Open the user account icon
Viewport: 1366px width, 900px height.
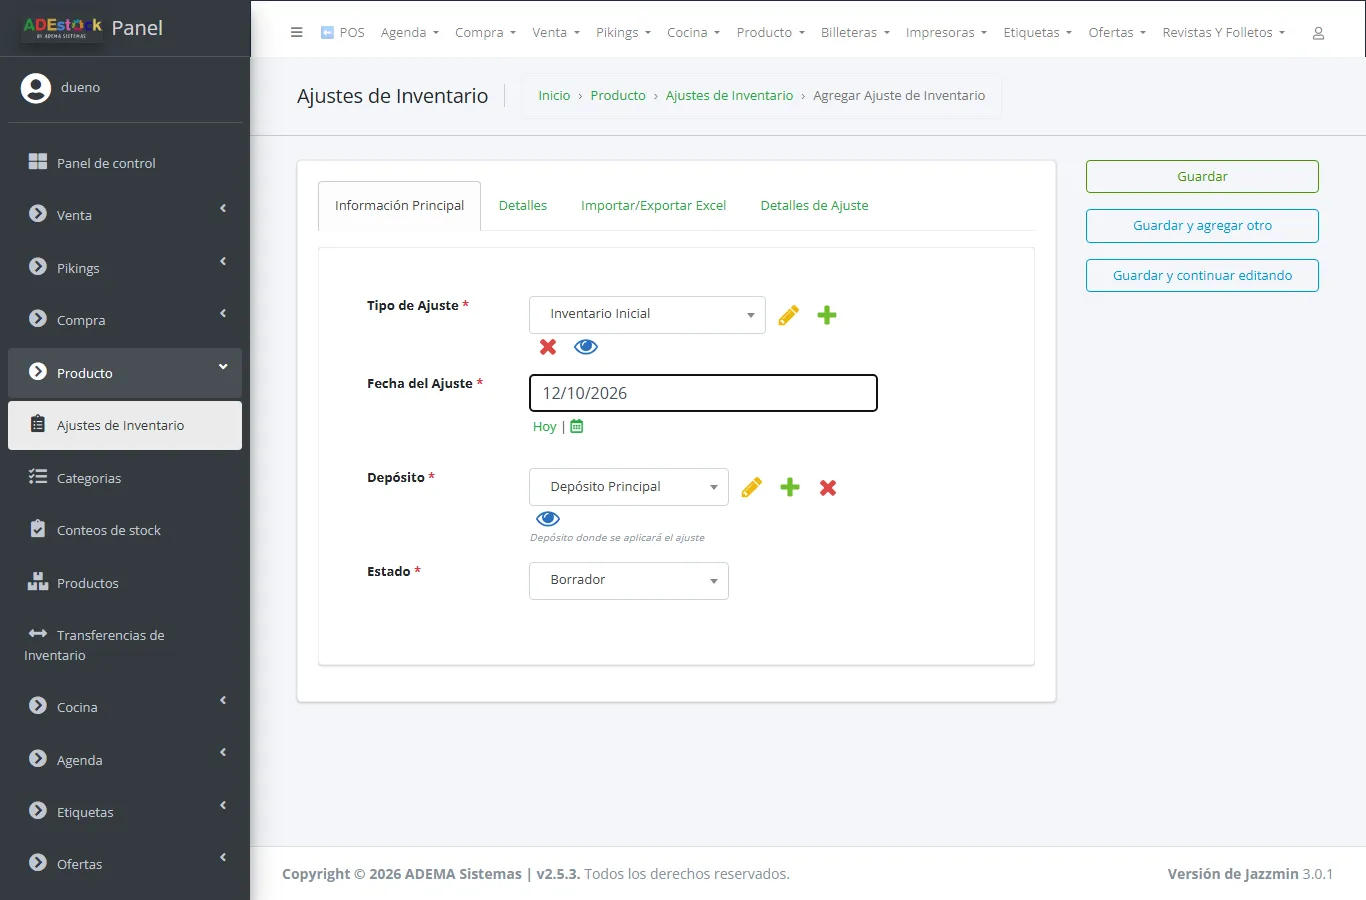point(1318,33)
